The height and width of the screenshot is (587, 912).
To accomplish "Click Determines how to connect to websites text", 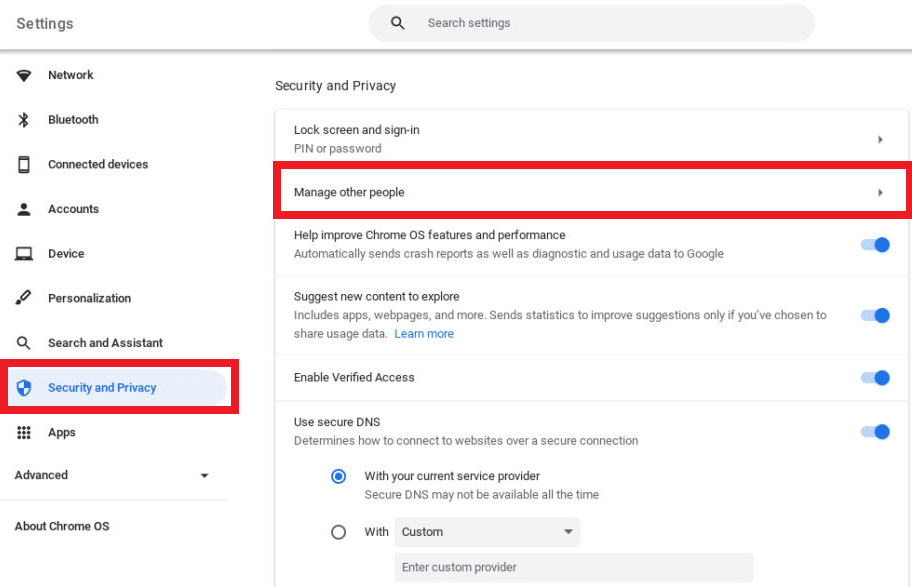I will click(x=466, y=440).
